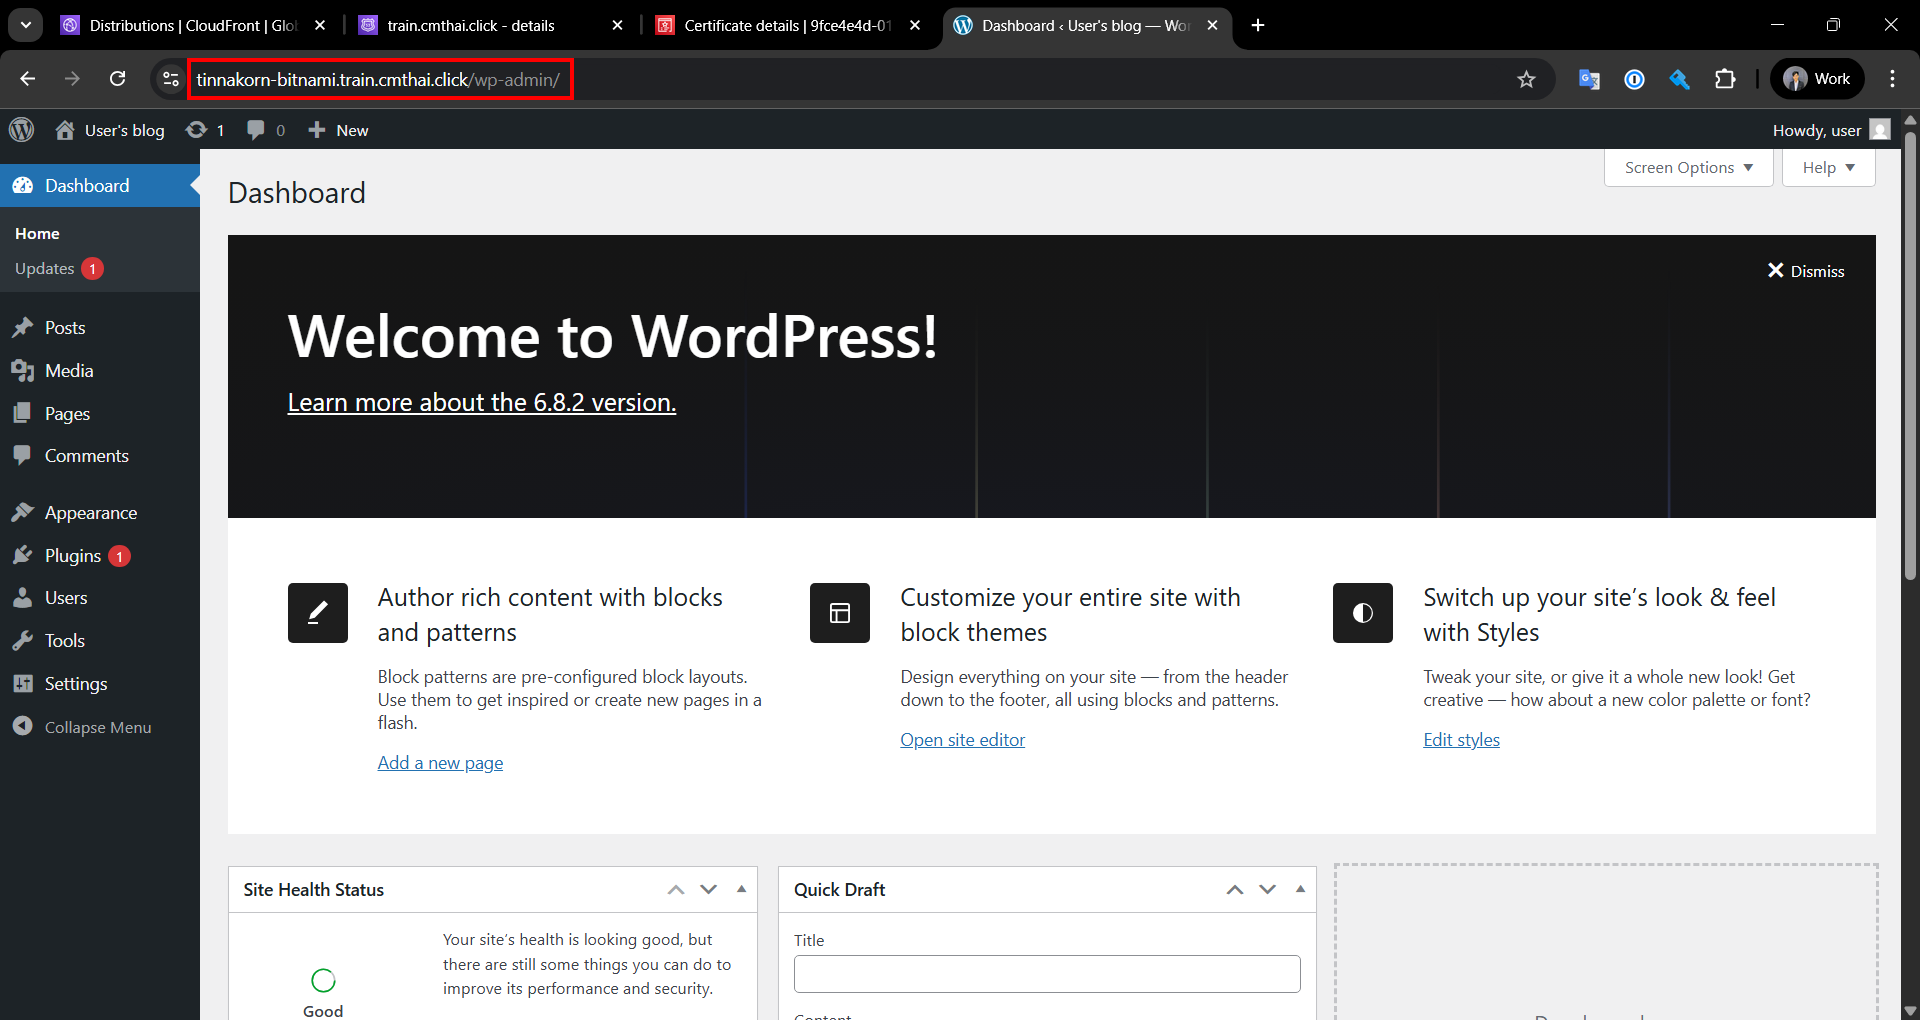Screen dimensions: 1920x1020
Task: Click the address bar URL
Action: point(378,80)
